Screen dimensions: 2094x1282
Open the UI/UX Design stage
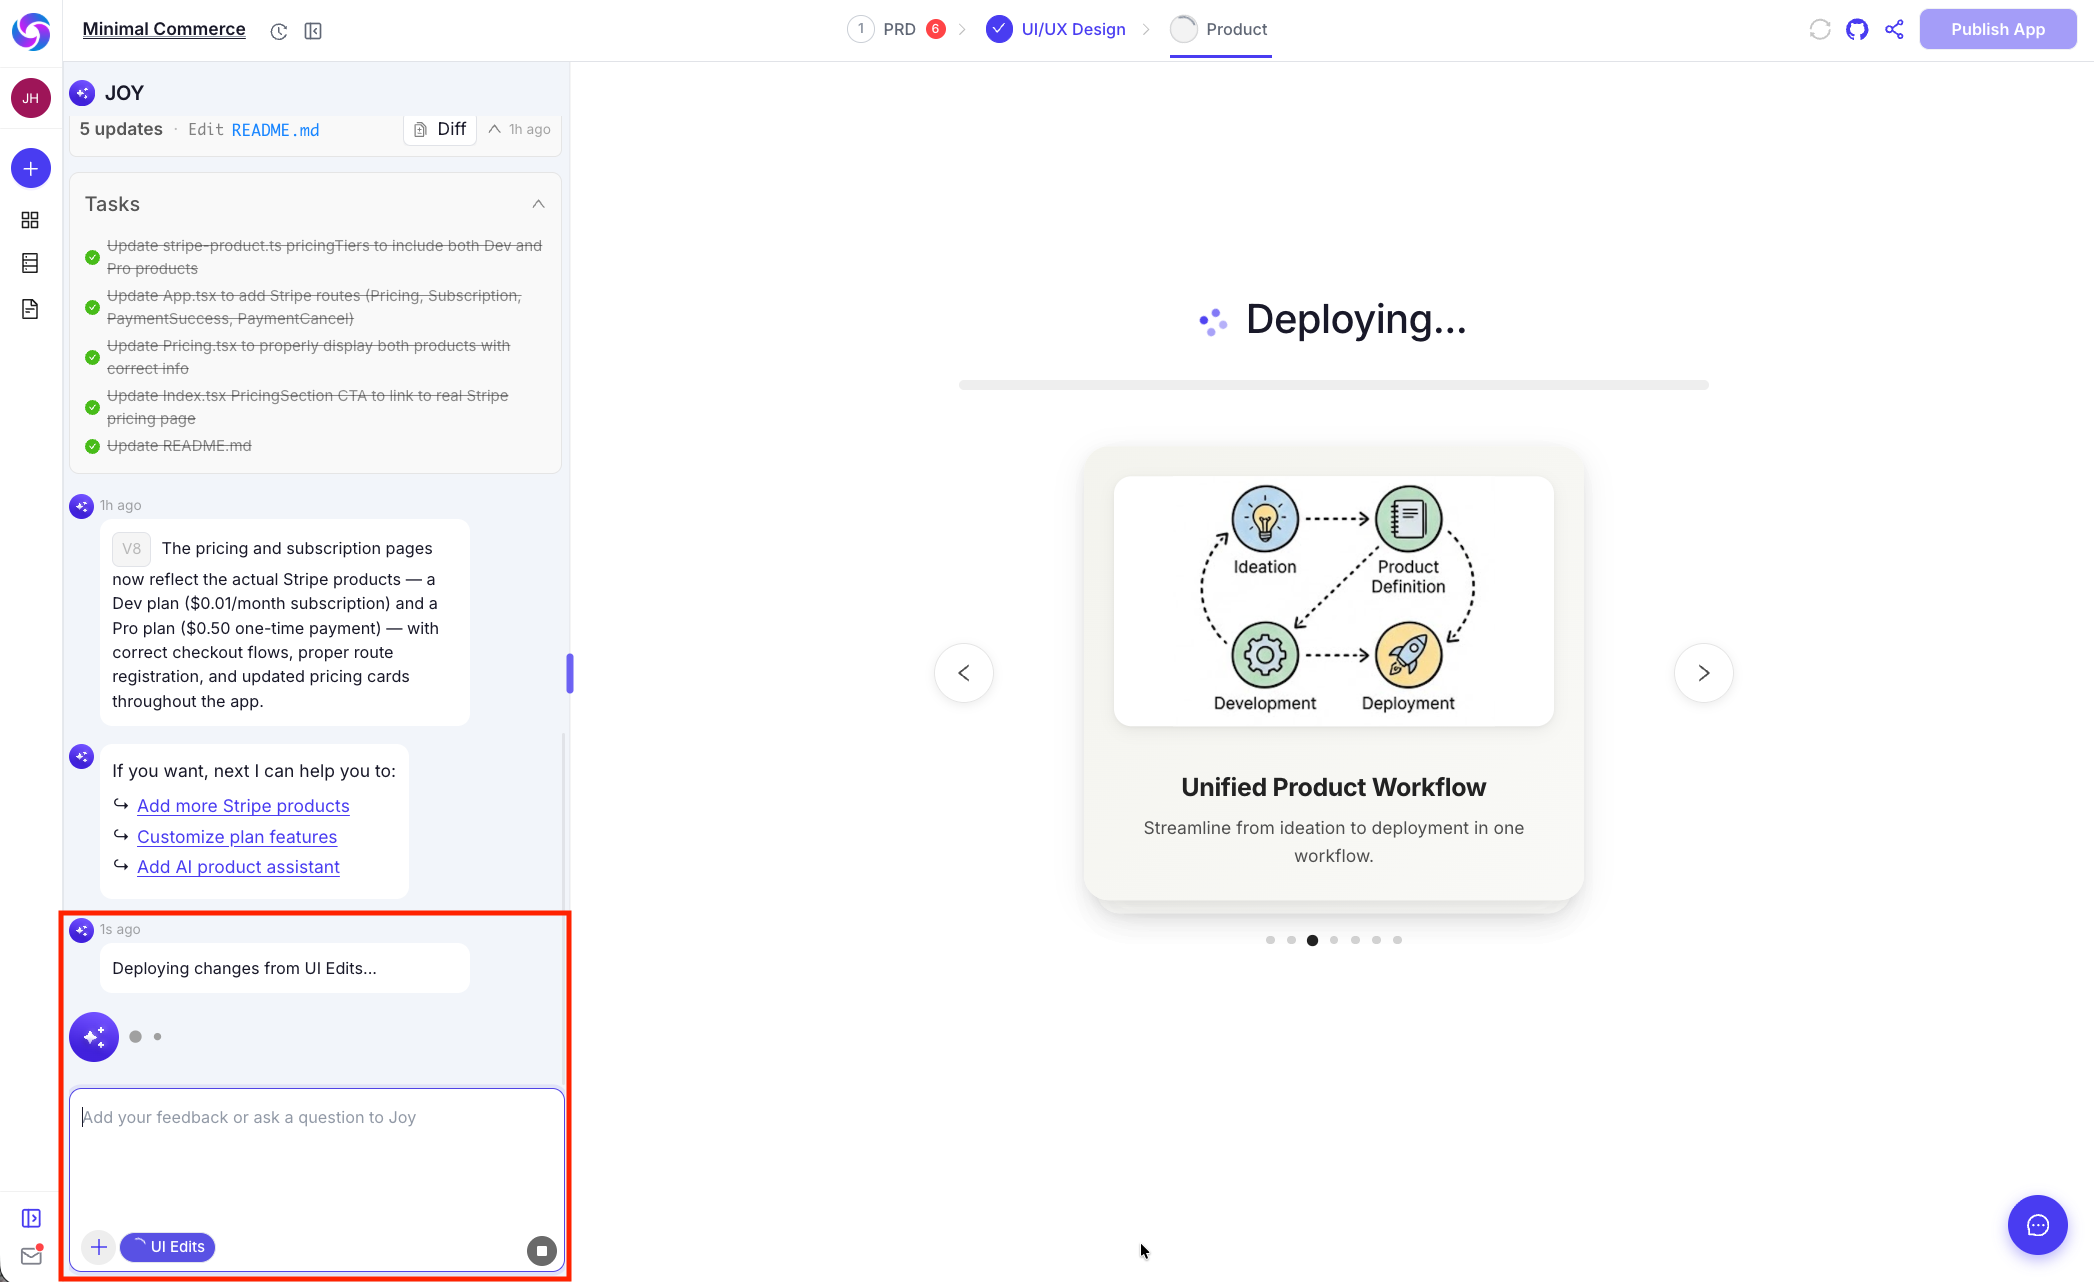coord(1072,29)
